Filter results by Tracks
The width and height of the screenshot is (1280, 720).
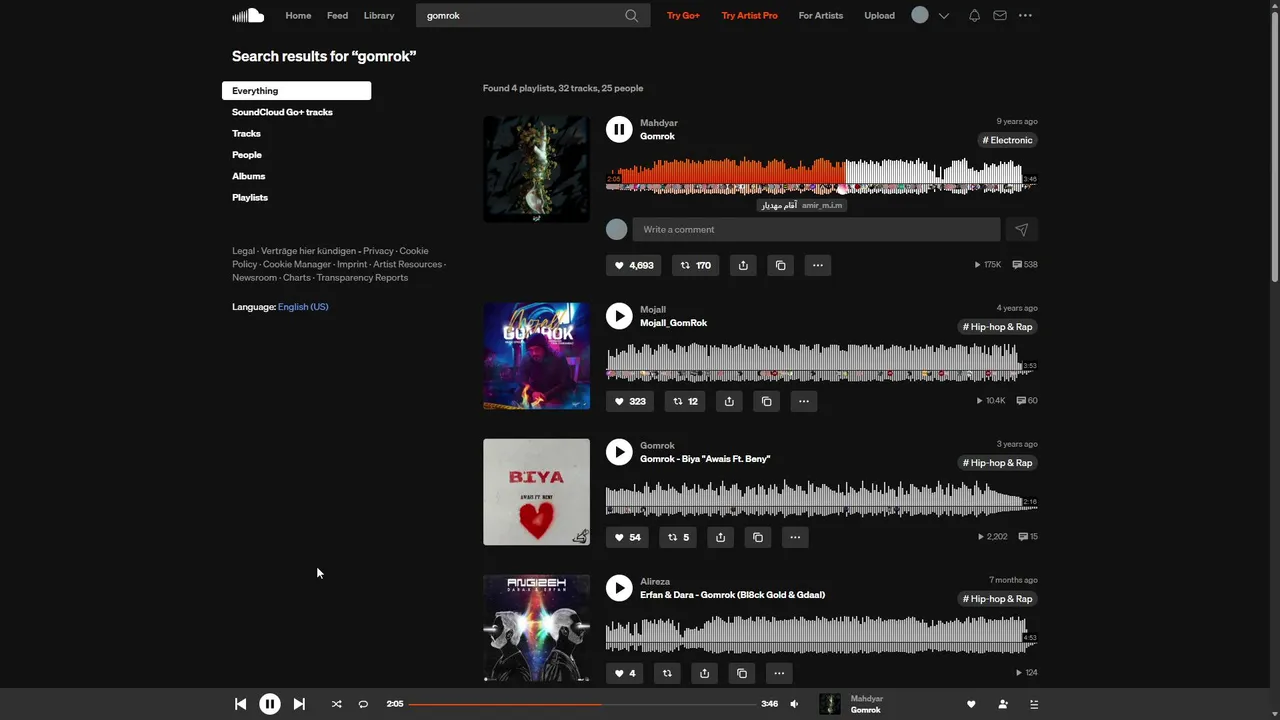point(246,133)
